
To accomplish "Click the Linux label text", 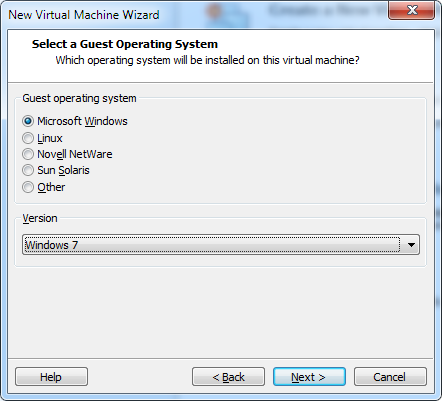I will [50, 138].
